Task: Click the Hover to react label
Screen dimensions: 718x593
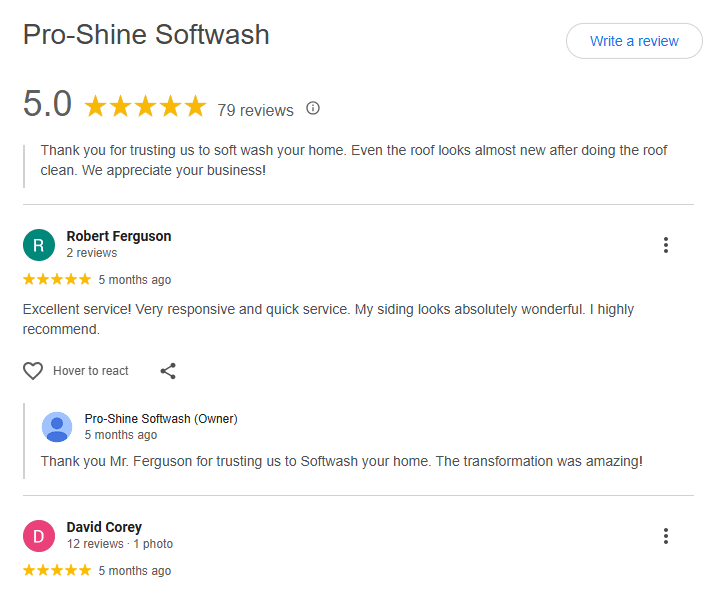Action: pyautogui.click(x=91, y=371)
